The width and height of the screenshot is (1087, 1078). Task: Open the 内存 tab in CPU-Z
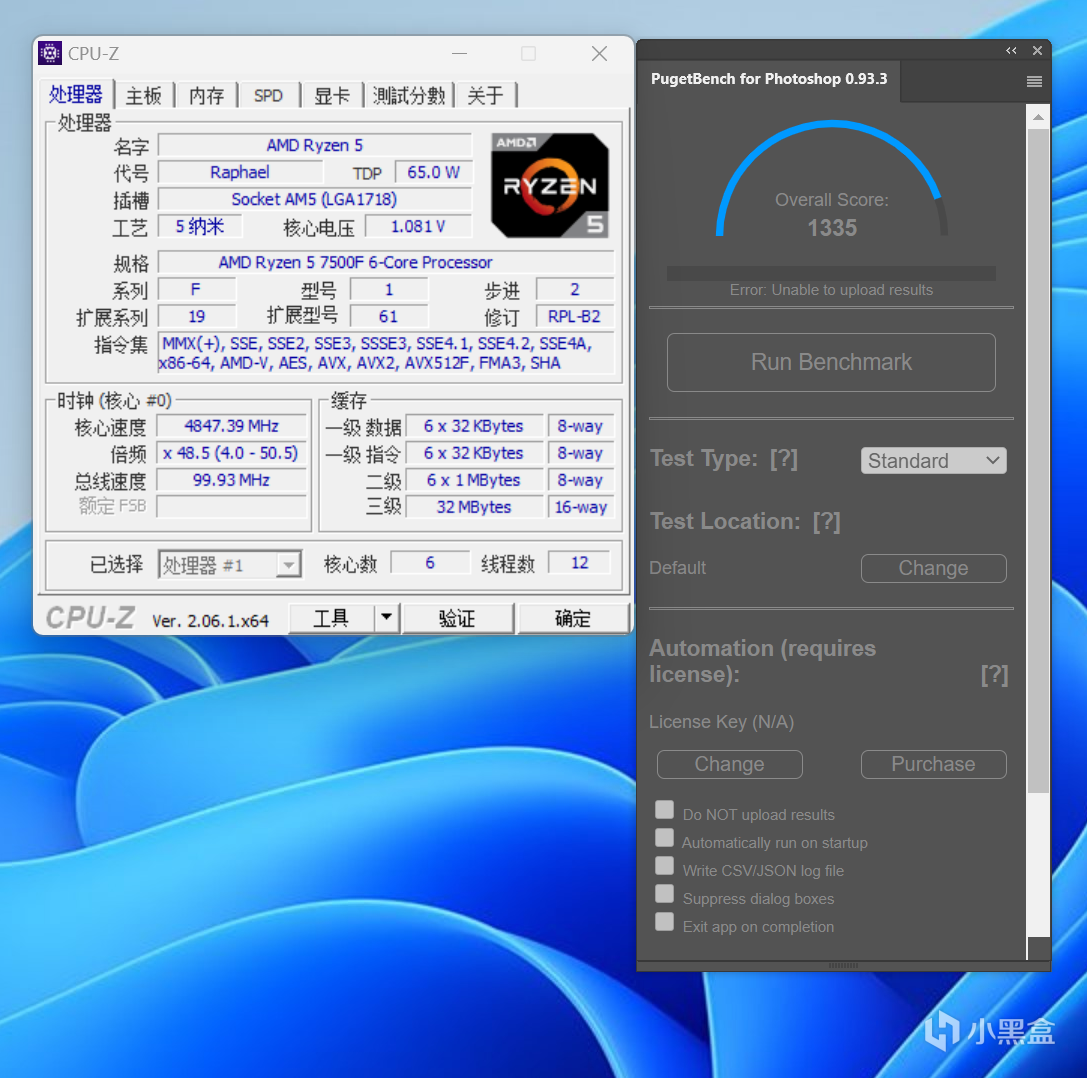click(x=207, y=96)
